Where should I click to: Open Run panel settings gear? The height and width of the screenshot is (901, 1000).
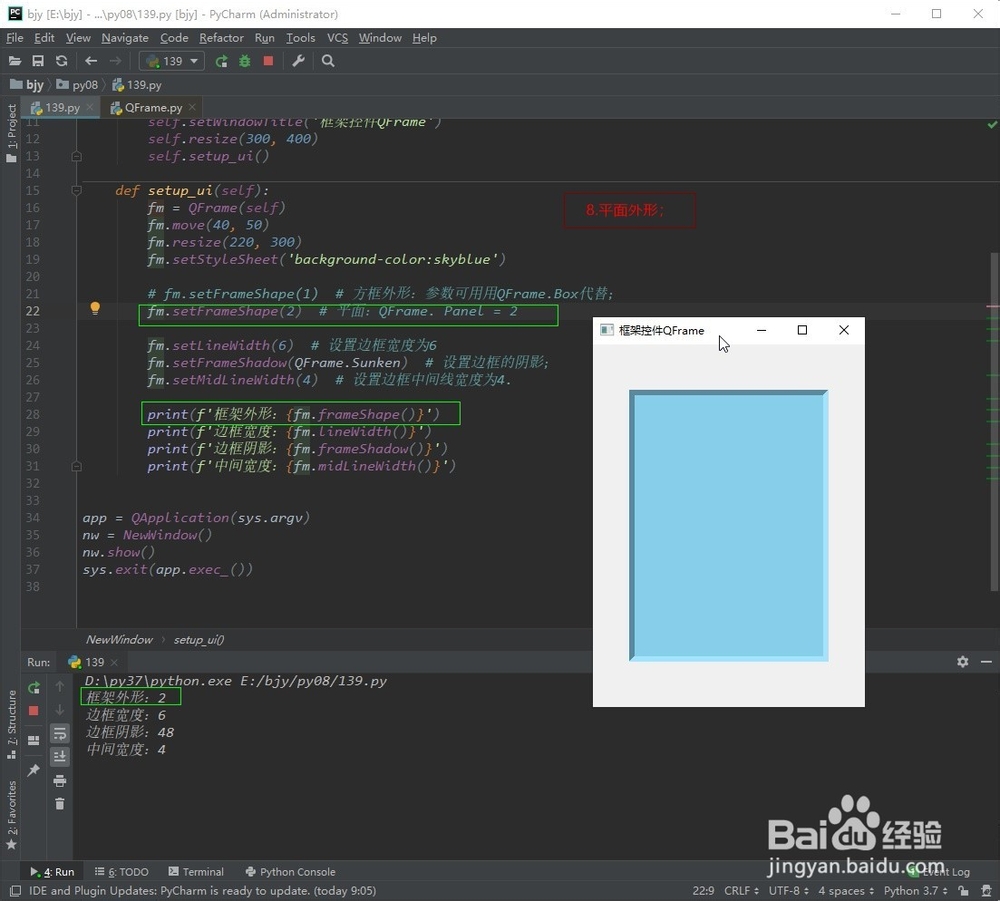click(x=962, y=662)
